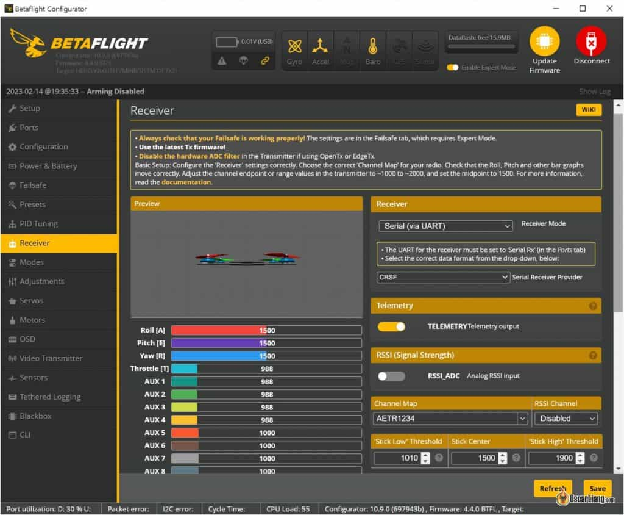Click the Sensors sidebar icon
The image size is (624, 515).
click(x=12, y=378)
